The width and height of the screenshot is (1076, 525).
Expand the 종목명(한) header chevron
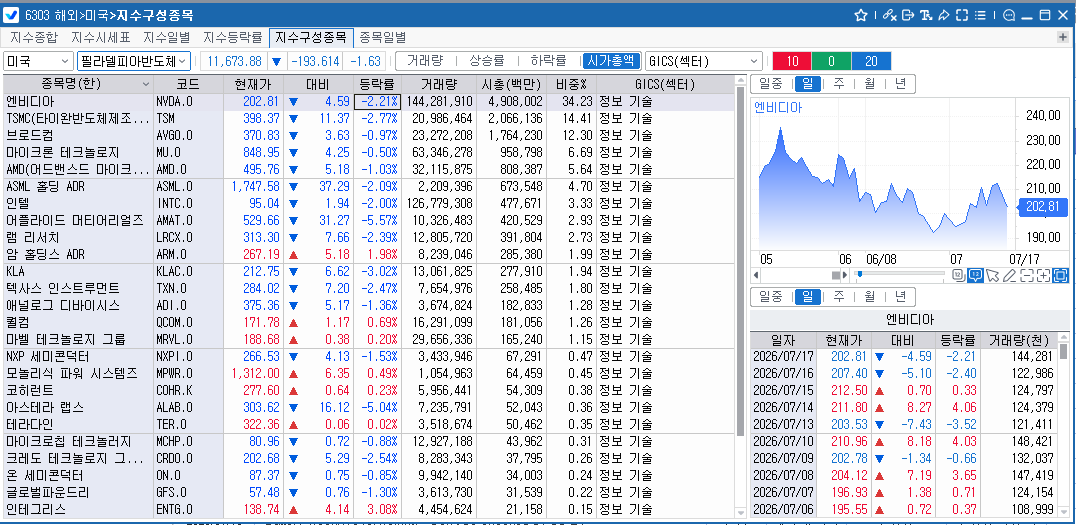[145, 84]
